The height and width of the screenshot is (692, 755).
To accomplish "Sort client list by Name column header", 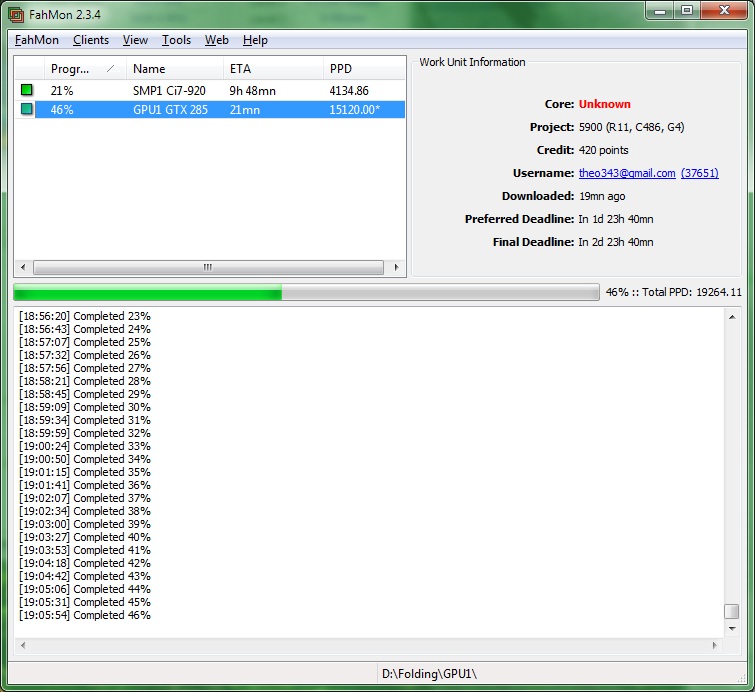I will click(175, 69).
